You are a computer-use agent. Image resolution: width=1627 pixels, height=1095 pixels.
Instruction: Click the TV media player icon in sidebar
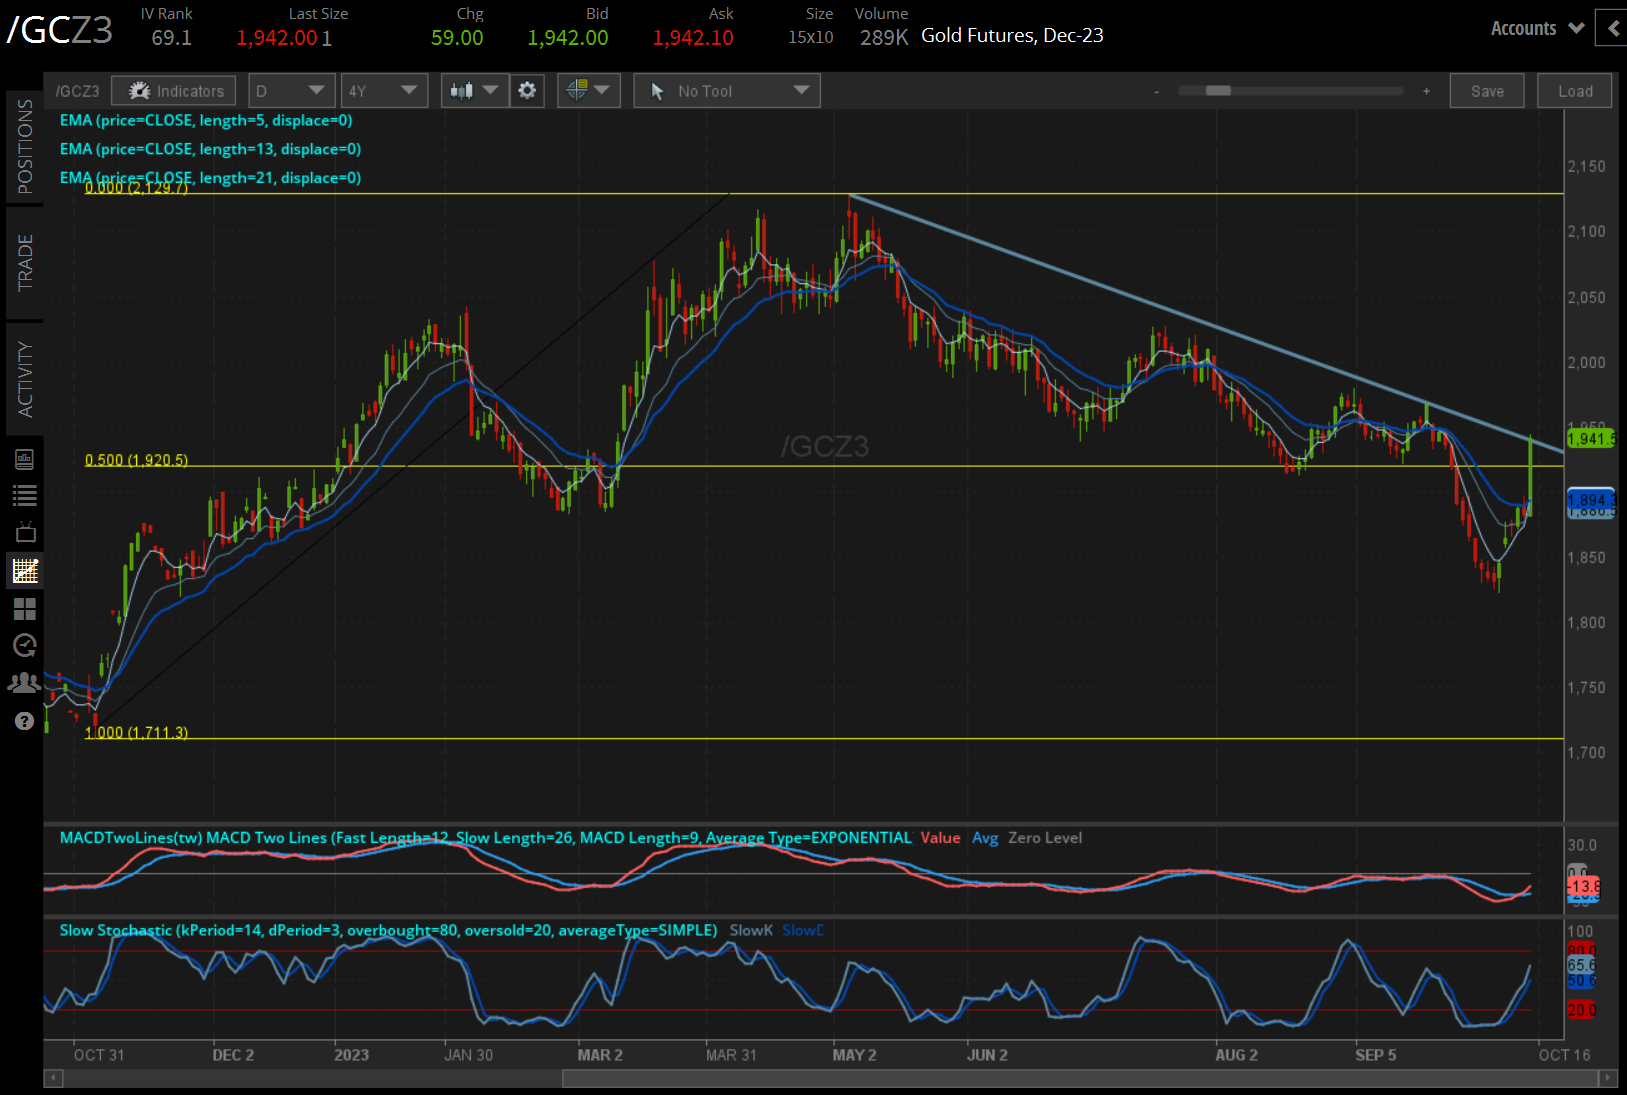pyautogui.click(x=24, y=532)
